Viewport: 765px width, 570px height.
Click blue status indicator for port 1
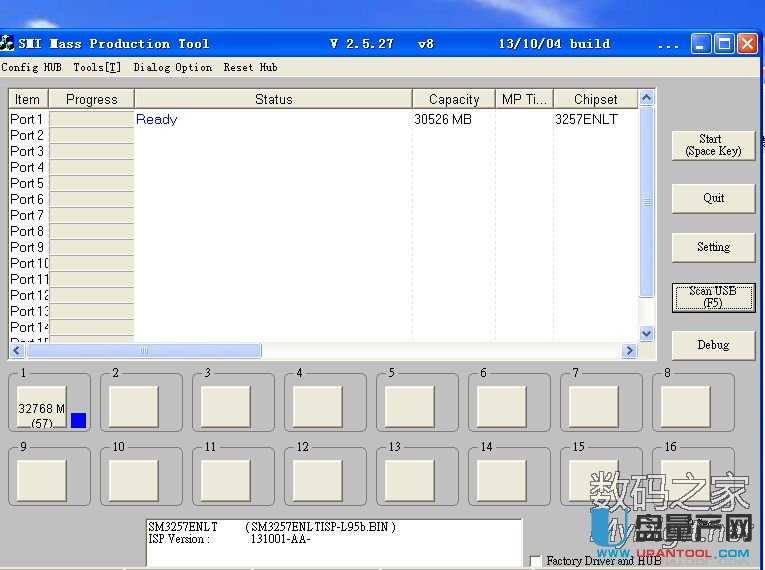pos(78,421)
